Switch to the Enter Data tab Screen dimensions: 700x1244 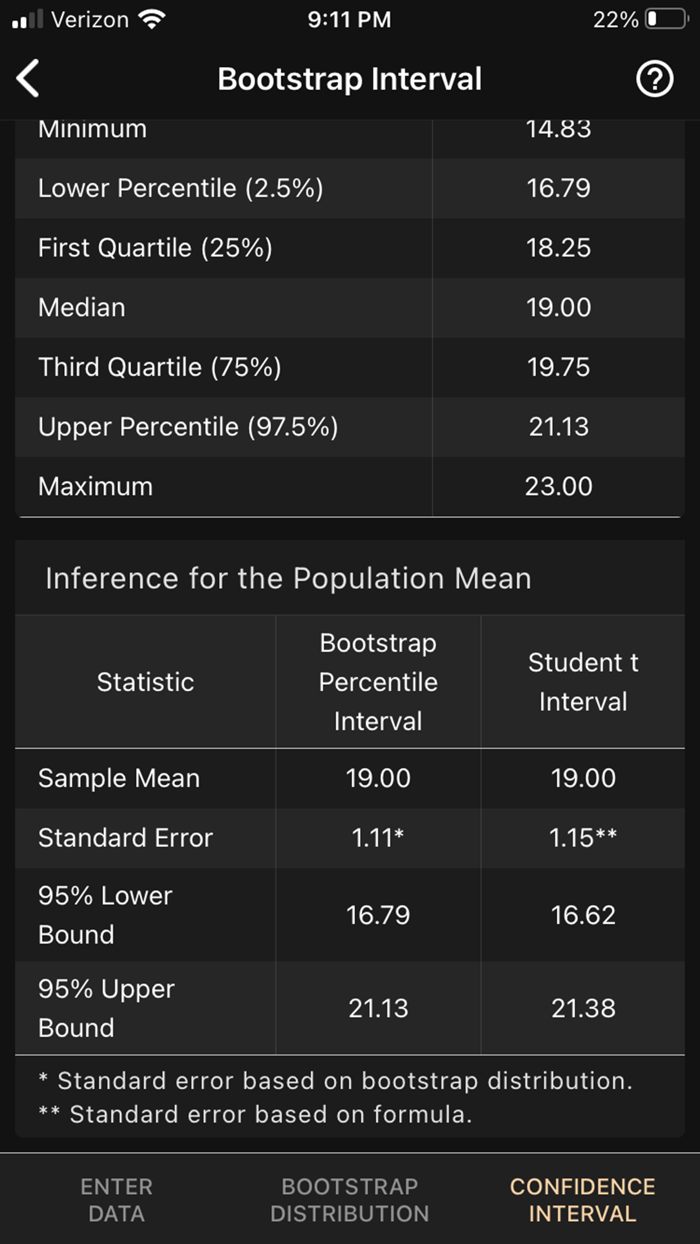point(116,1199)
